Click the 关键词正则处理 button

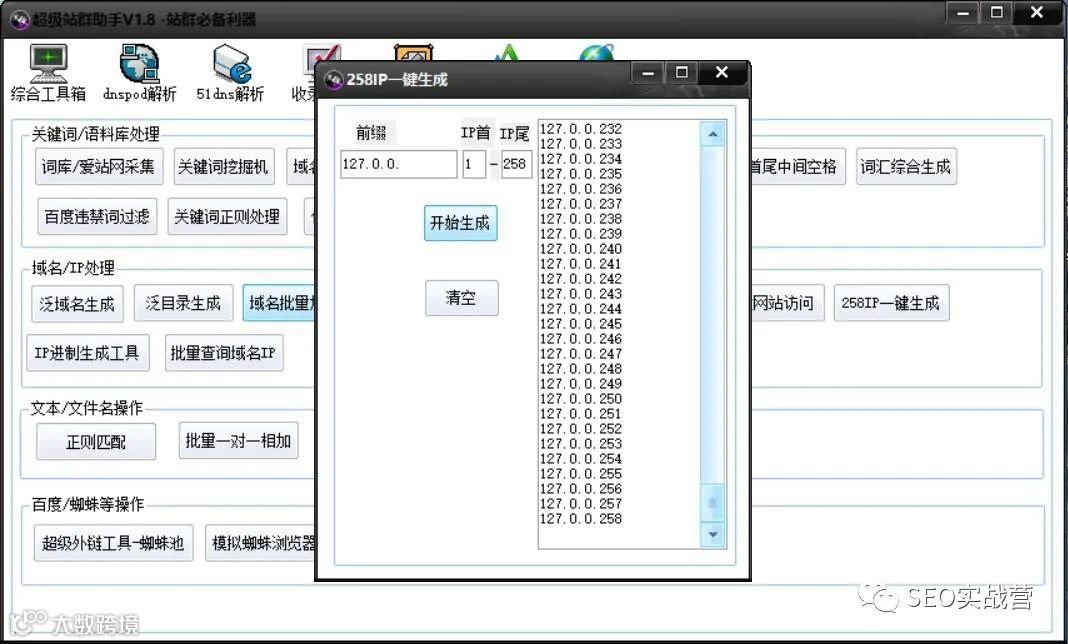click(227, 217)
